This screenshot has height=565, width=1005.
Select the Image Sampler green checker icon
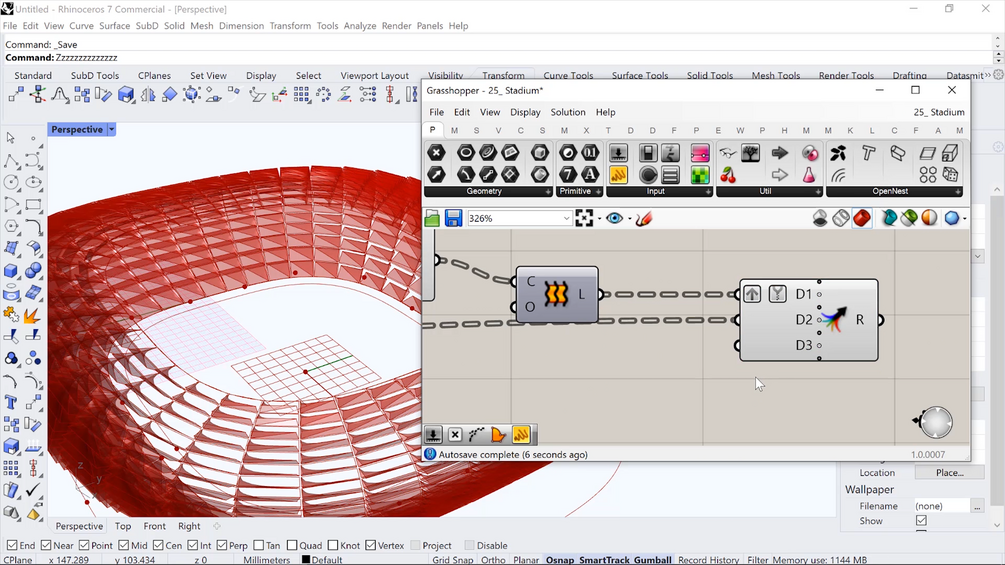(x=700, y=174)
